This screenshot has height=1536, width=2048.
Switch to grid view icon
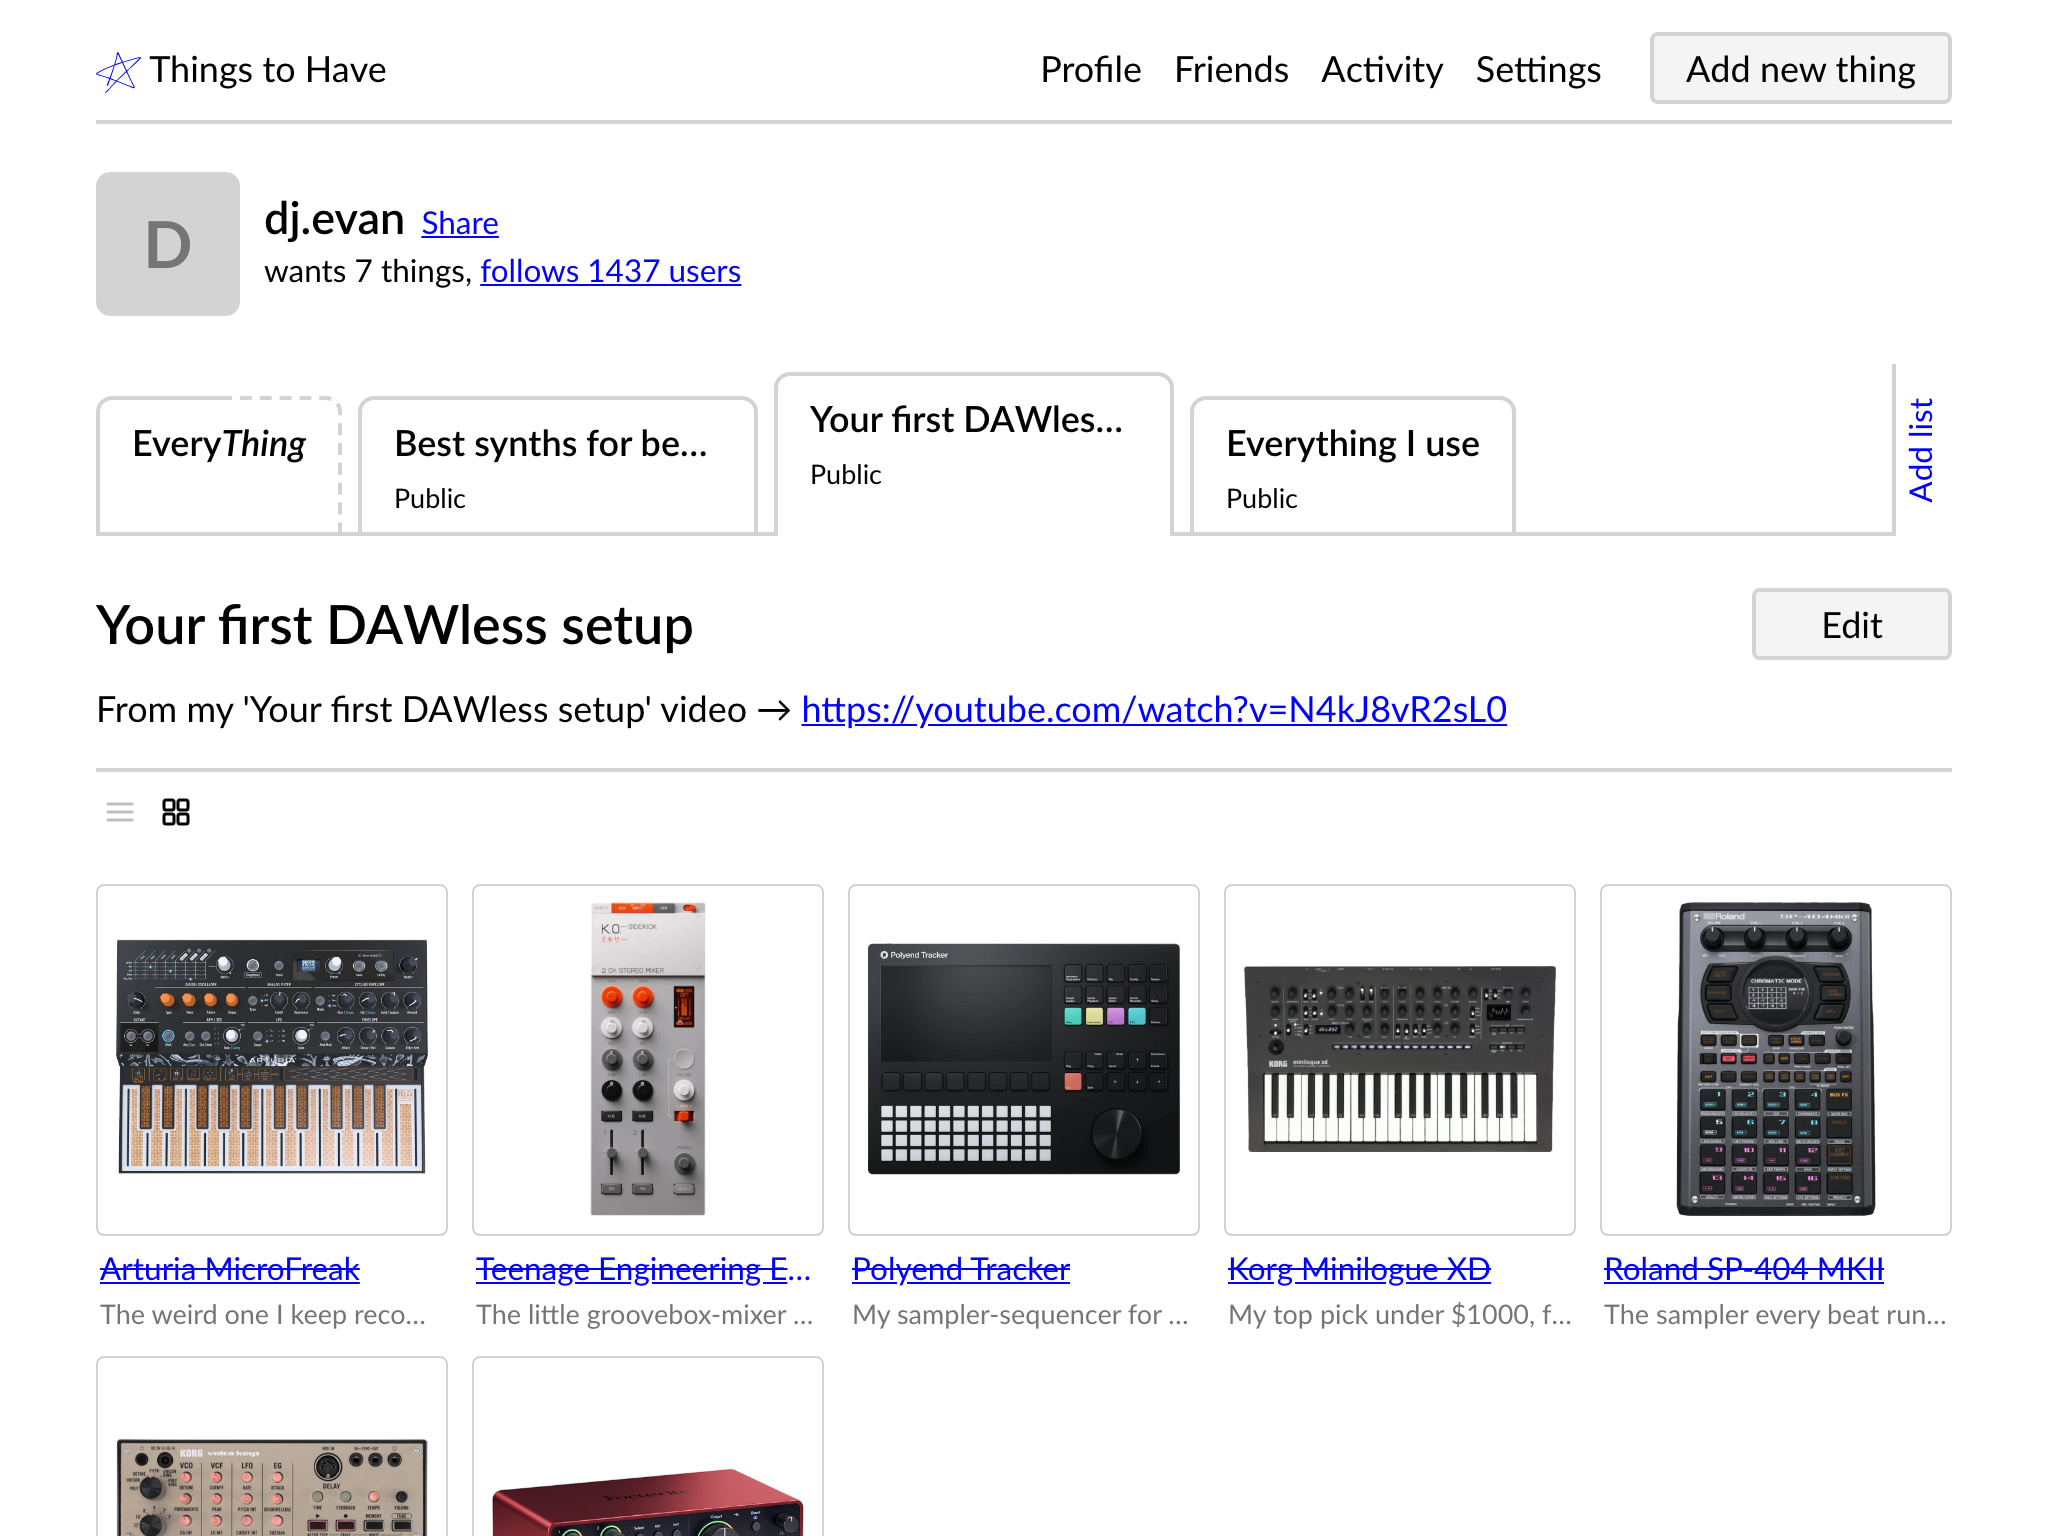(x=176, y=812)
